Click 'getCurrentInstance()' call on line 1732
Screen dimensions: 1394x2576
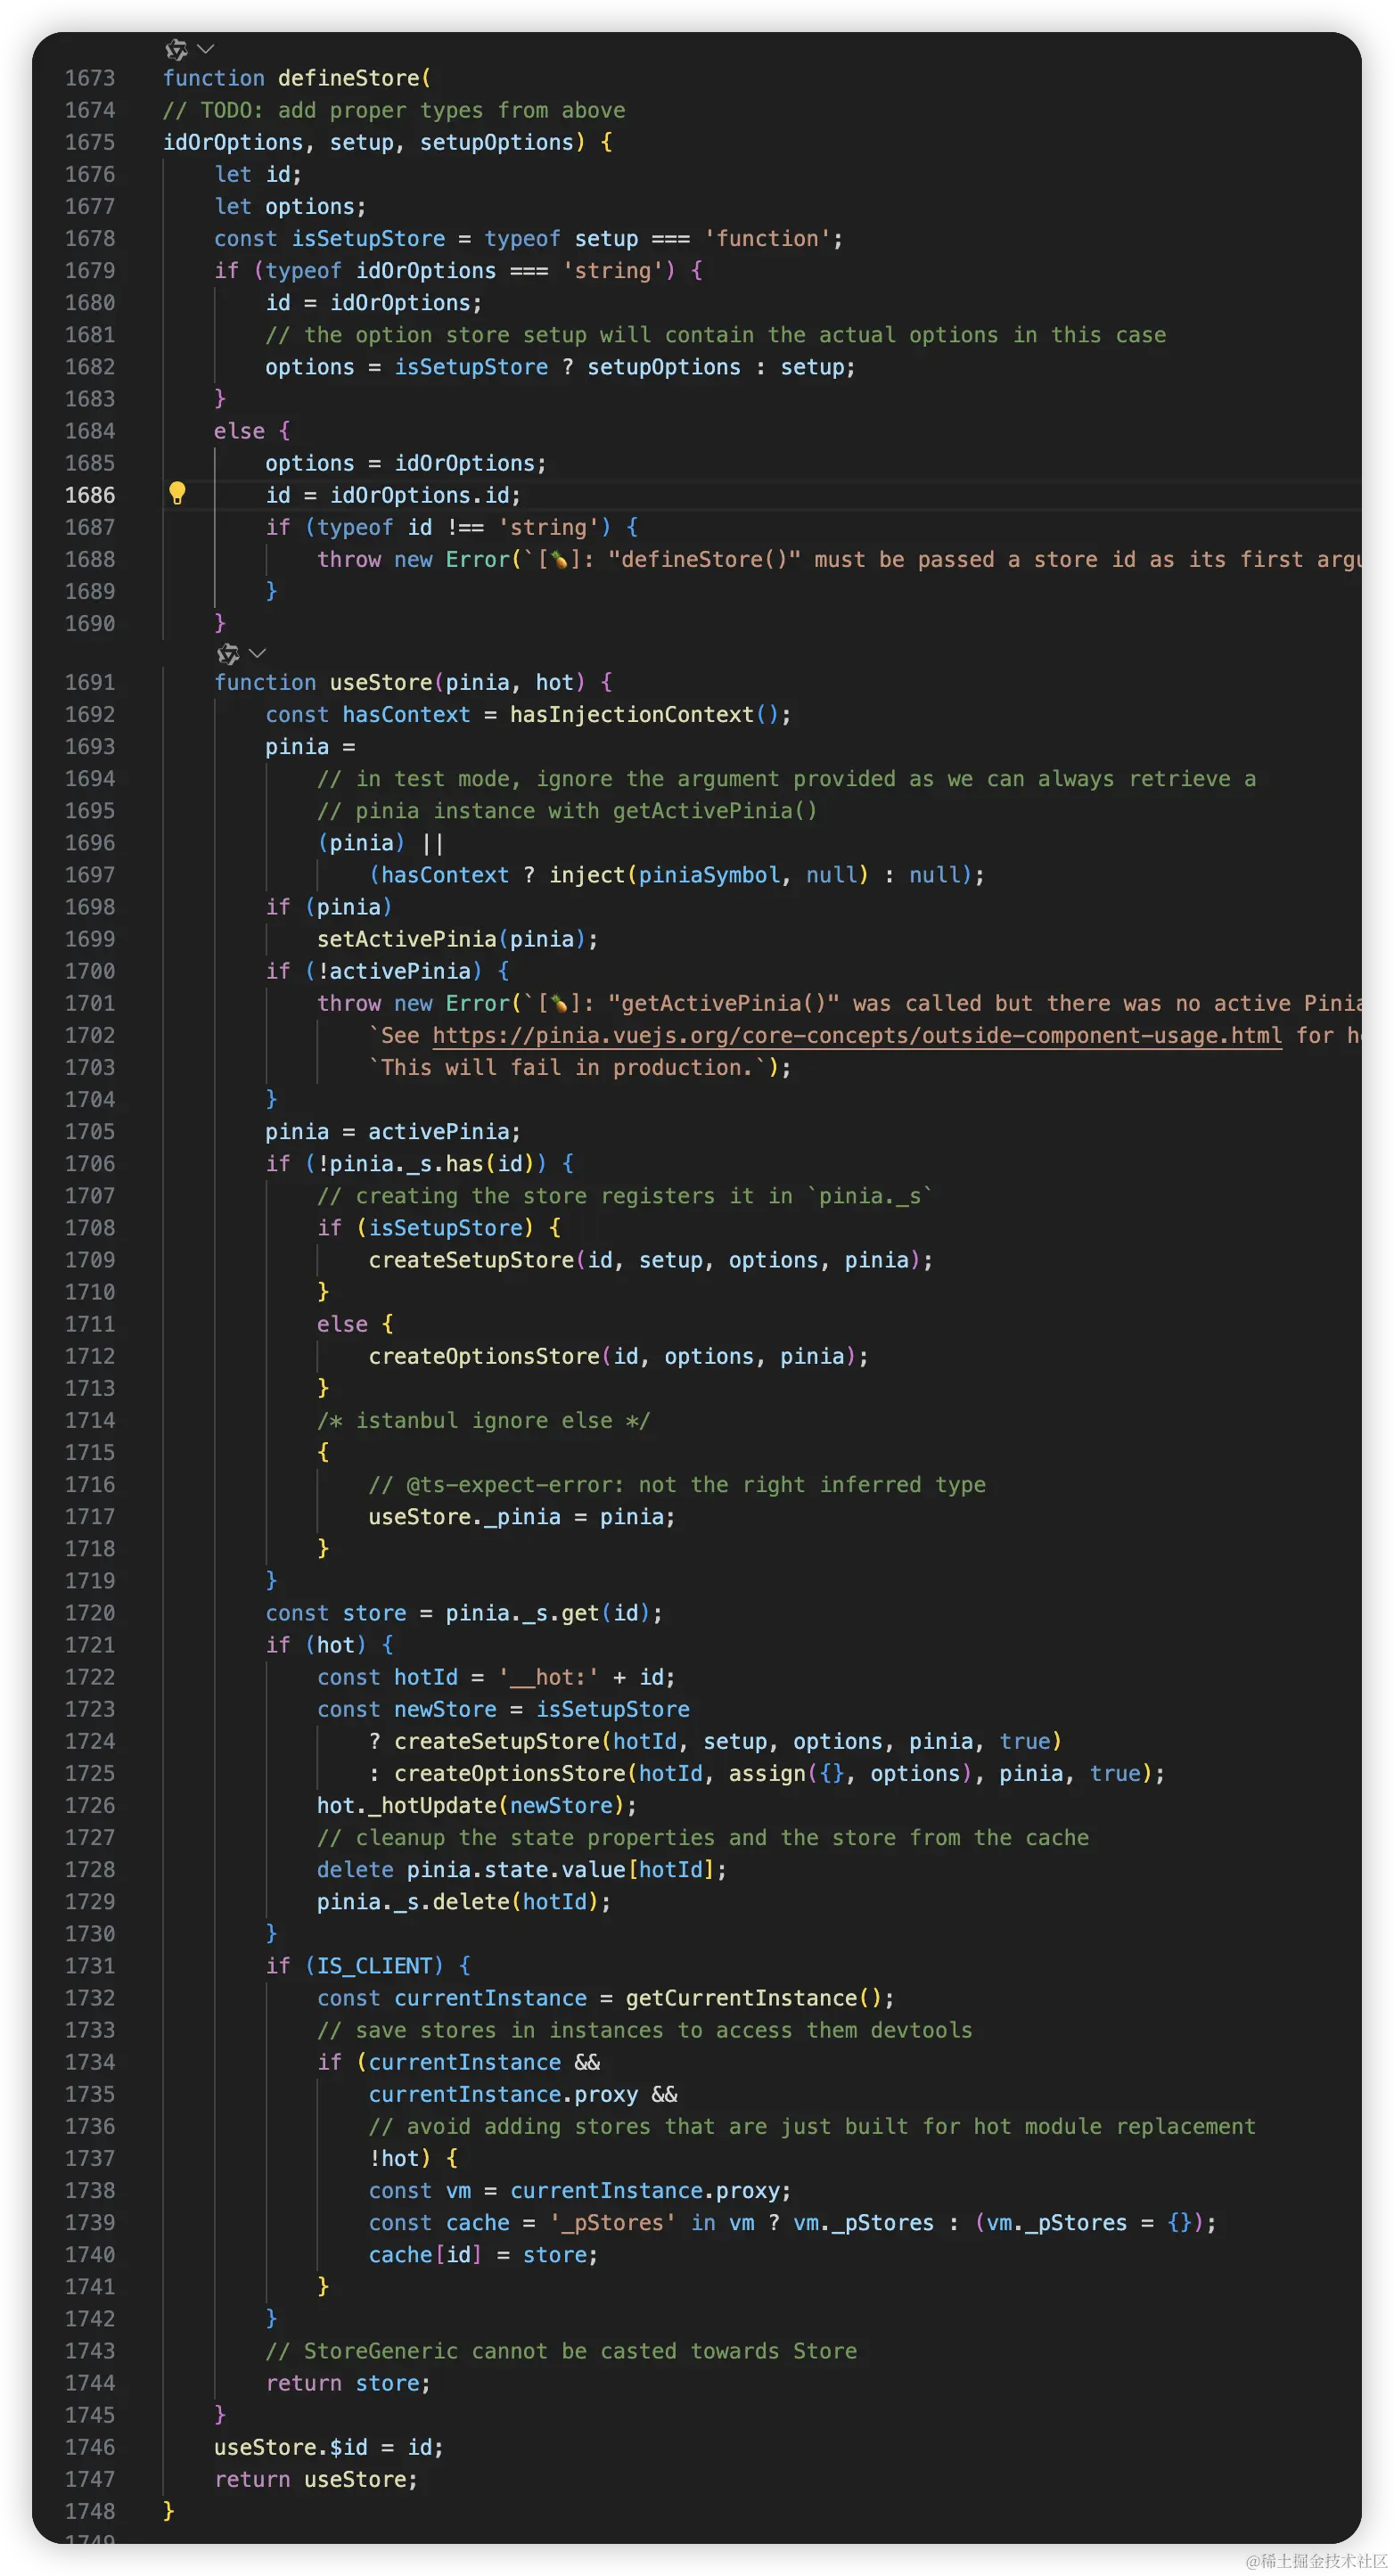click(x=753, y=1998)
